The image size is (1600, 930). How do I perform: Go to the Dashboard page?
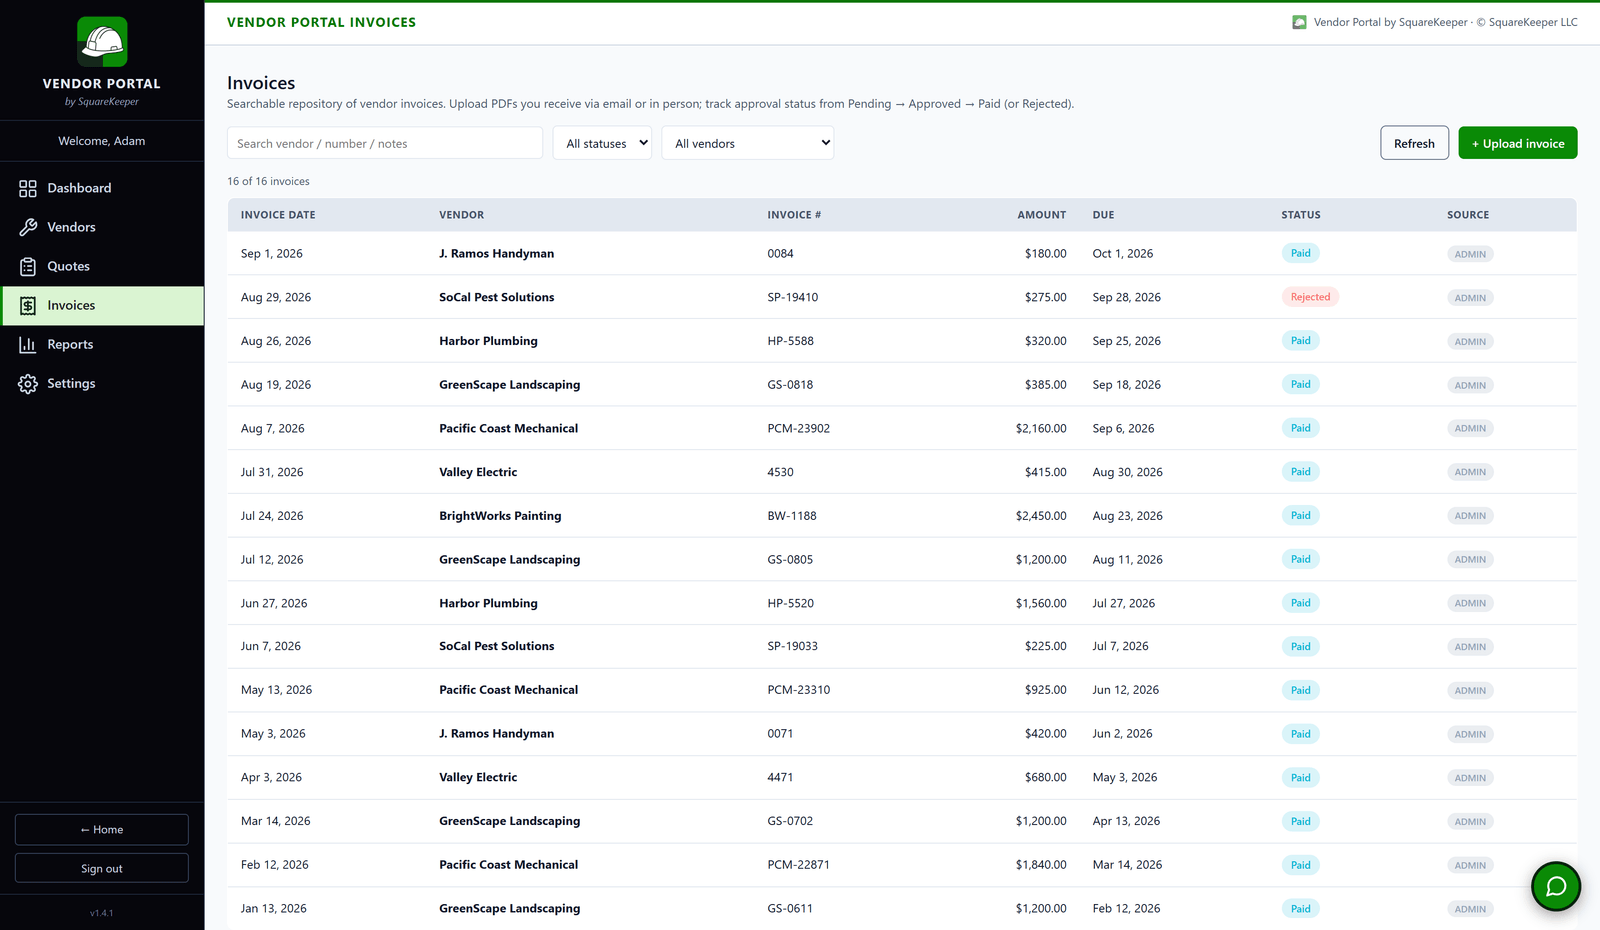click(x=102, y=188)
